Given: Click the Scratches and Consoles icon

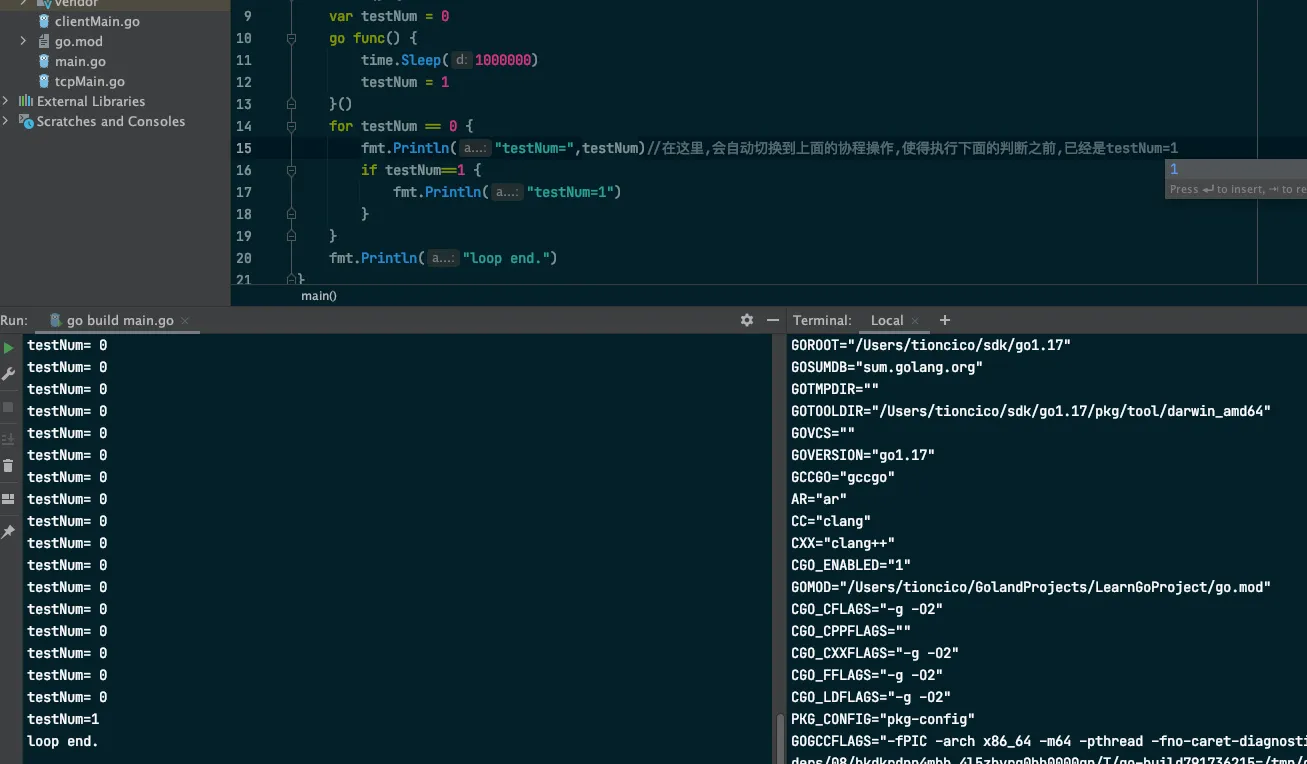Looking at the screenshot, I should [x=26, y=121].
